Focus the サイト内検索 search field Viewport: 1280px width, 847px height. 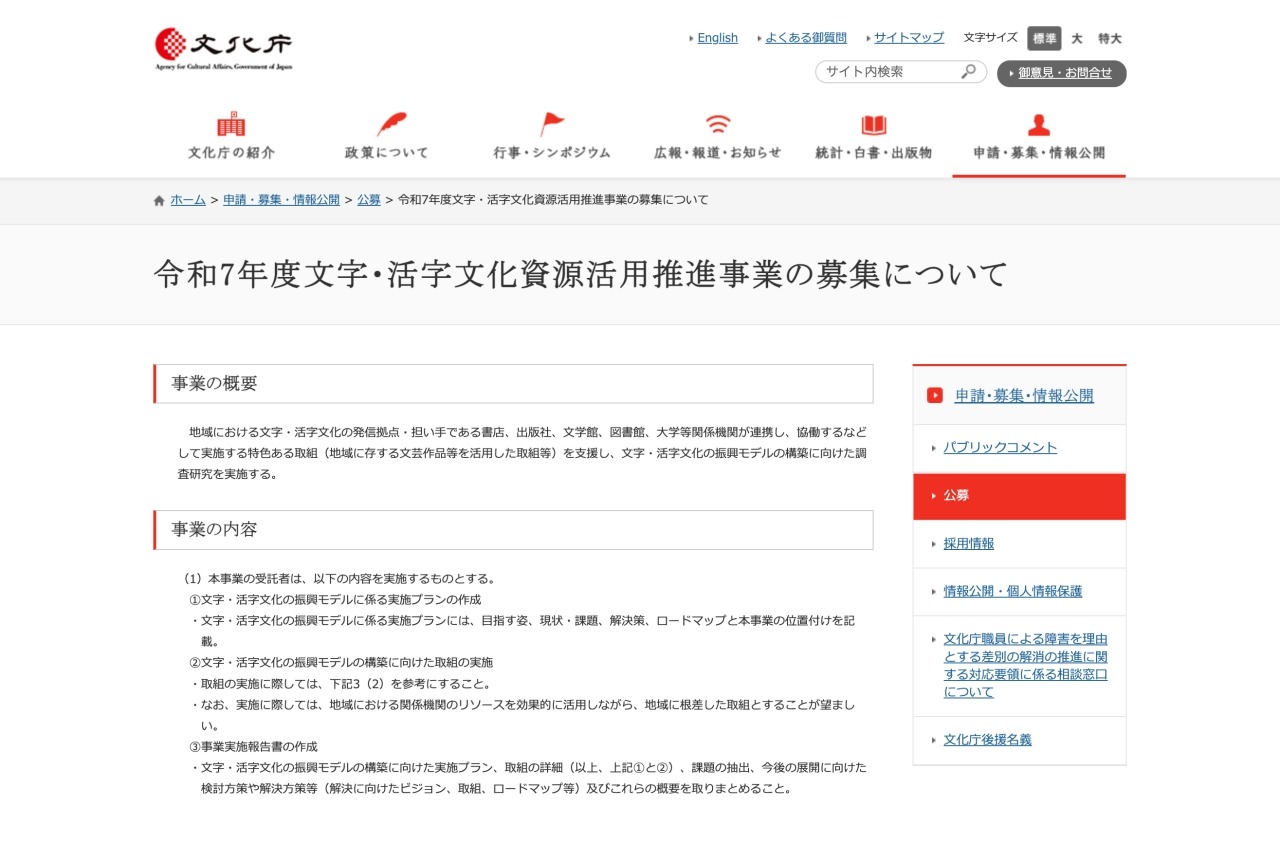(888, 72)
